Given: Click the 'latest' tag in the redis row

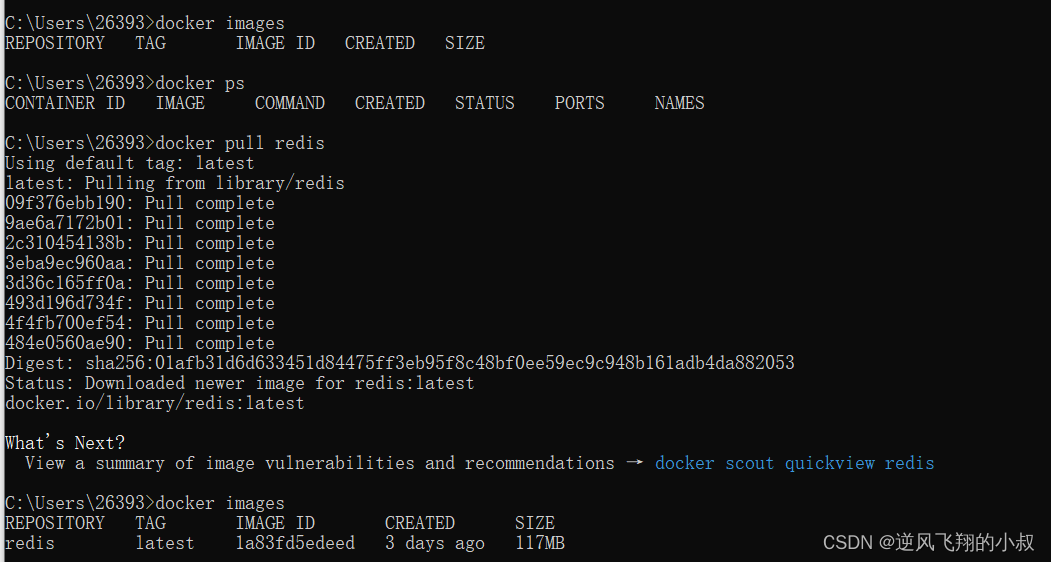Looking at the screenshot, I should coord(165,543).
